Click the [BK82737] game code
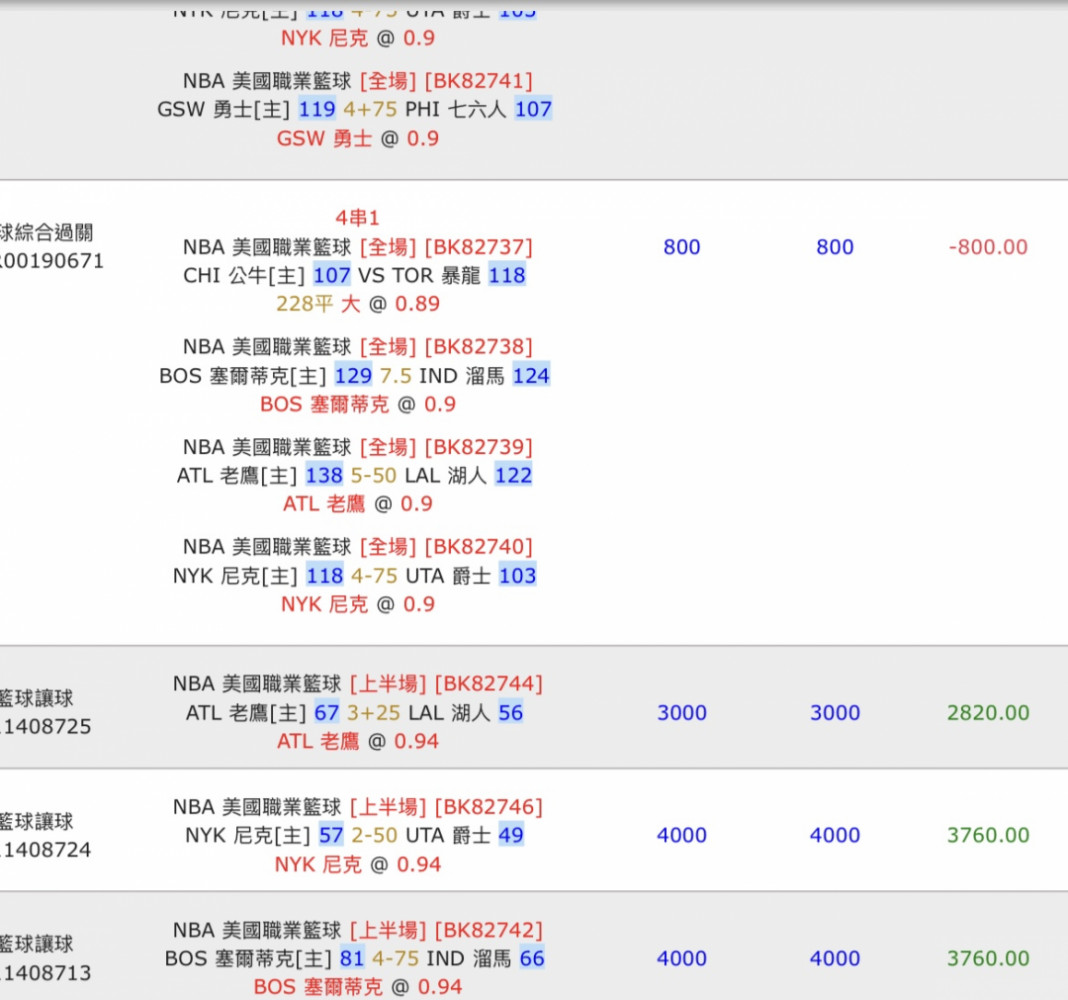Viewport: 1068px width, 1000px height. pyautogui.click(x=479, y=247)
